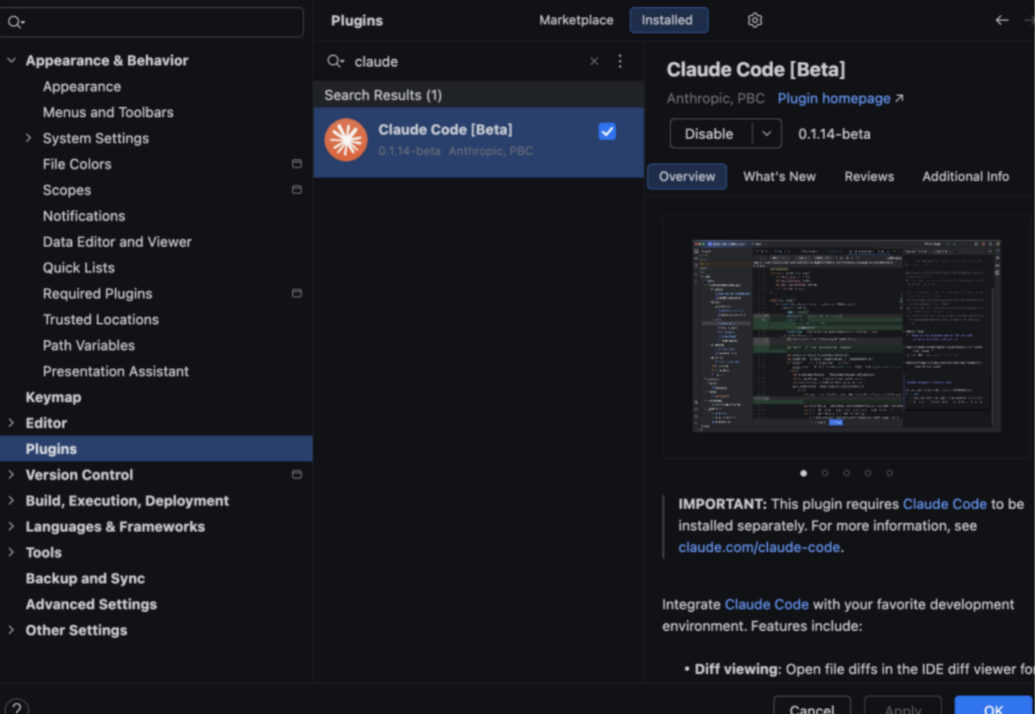This screenshot has width=1035, height=714.
Task: Select Claude Code [Beta] search result row
Action: (x=479, y=142)
